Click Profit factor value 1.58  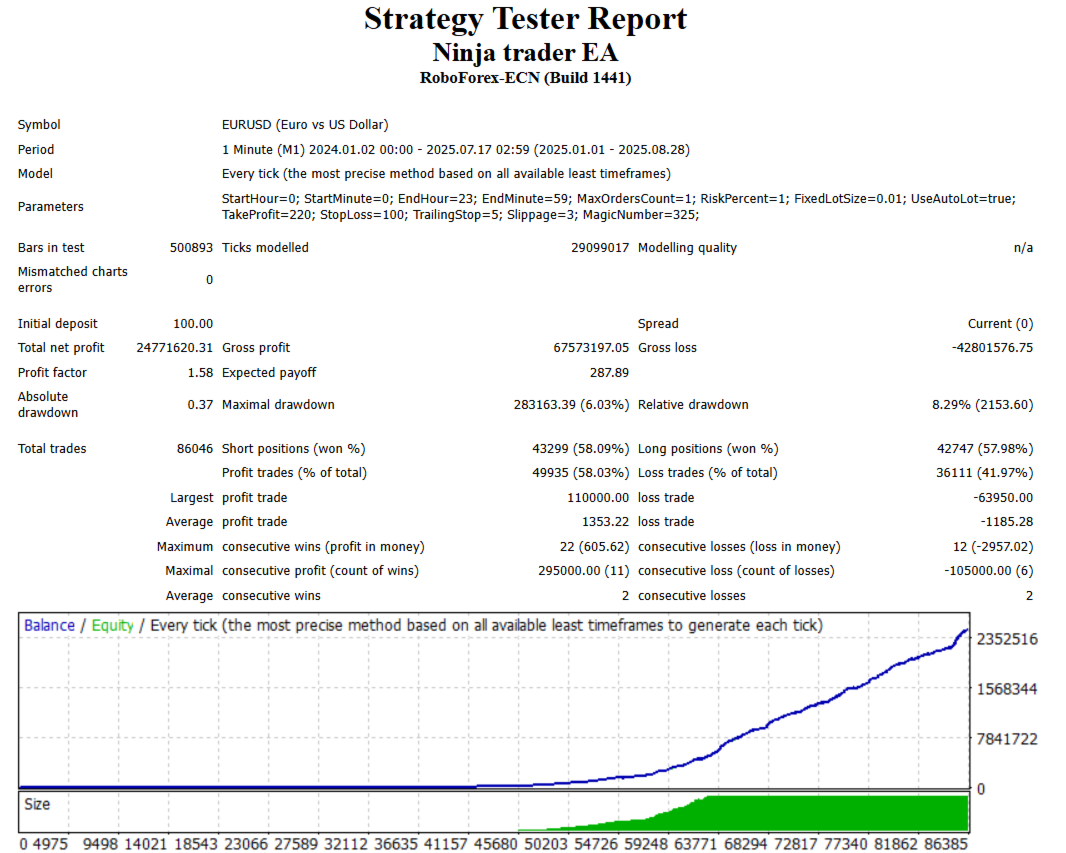tap(200, 373)
